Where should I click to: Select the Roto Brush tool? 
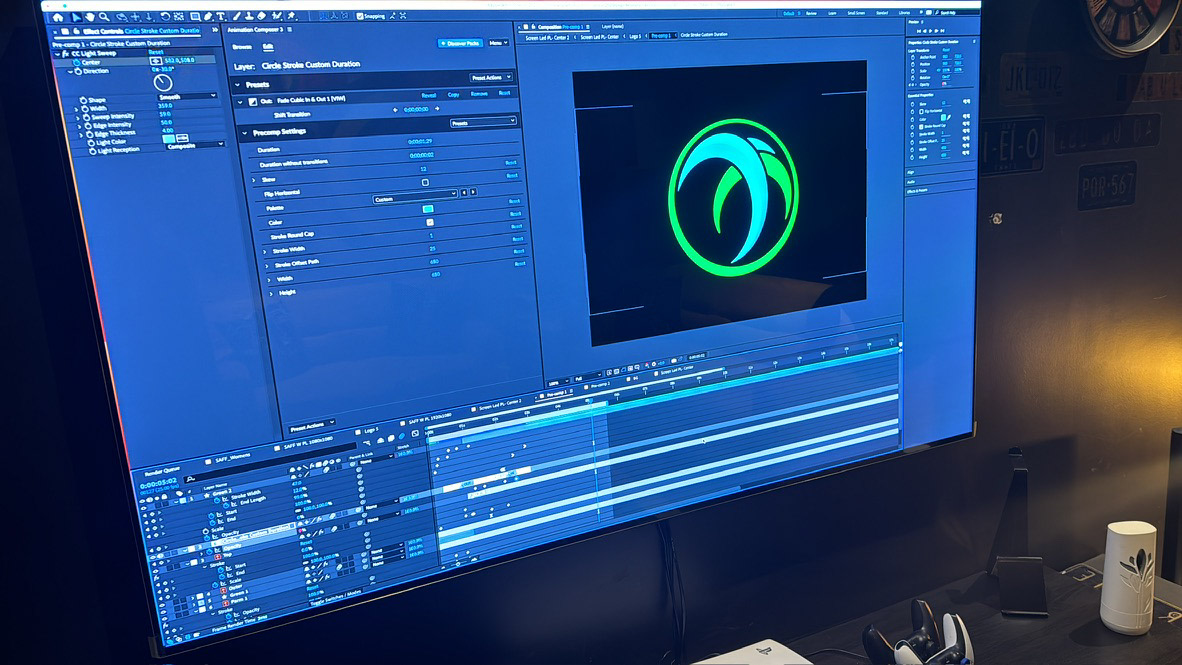[277, 16]
